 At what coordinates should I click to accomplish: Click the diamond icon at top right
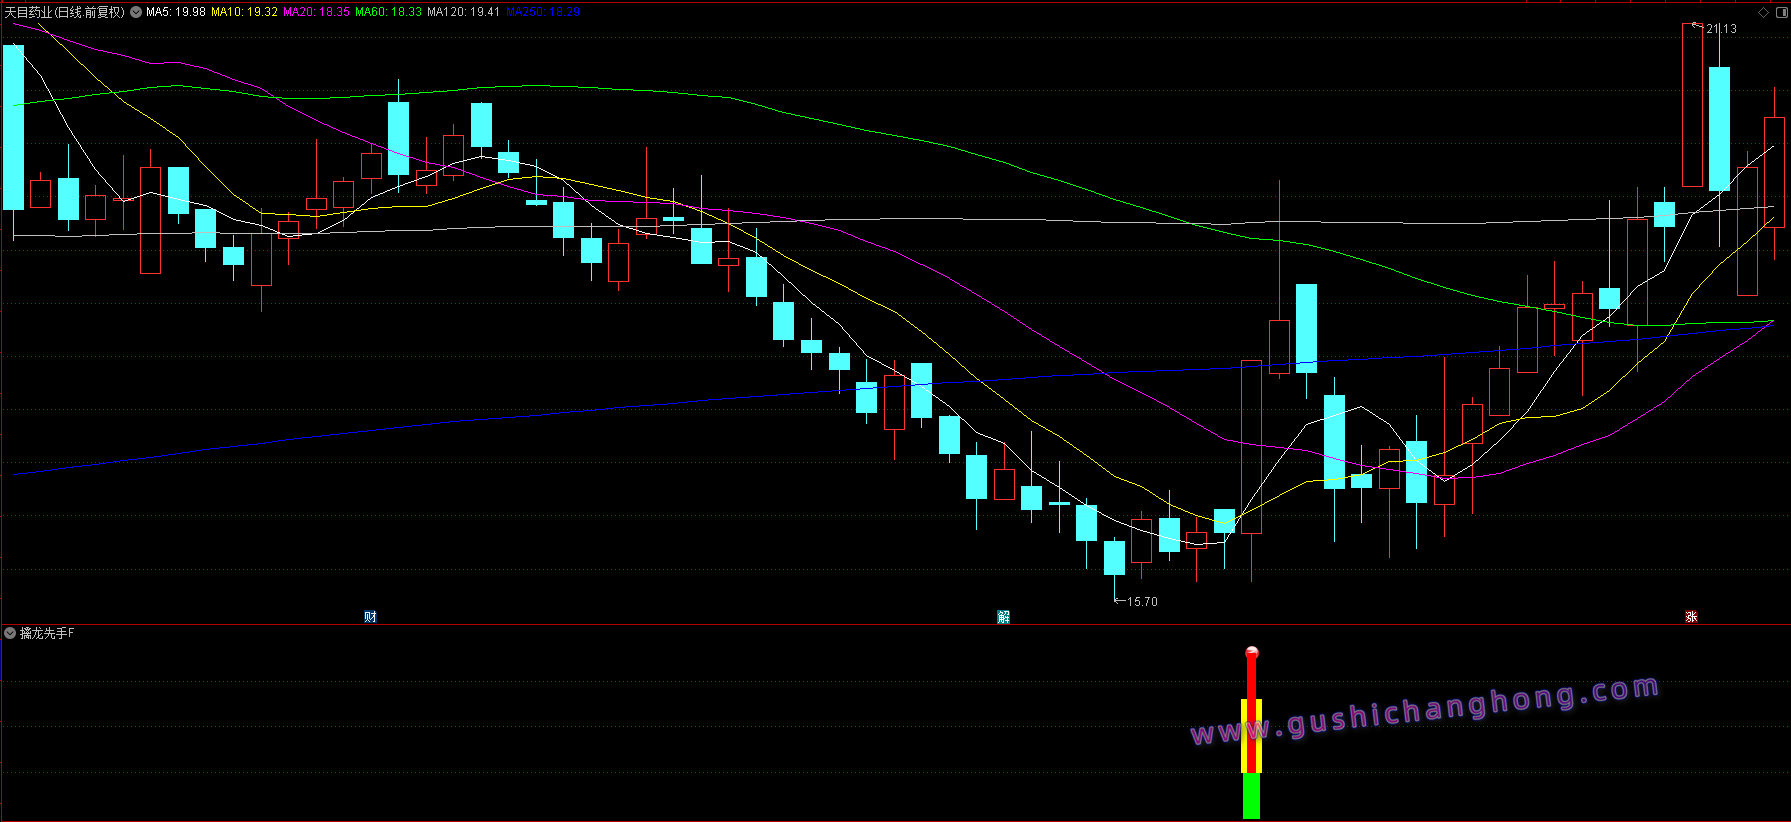(x=1763, y=12)
